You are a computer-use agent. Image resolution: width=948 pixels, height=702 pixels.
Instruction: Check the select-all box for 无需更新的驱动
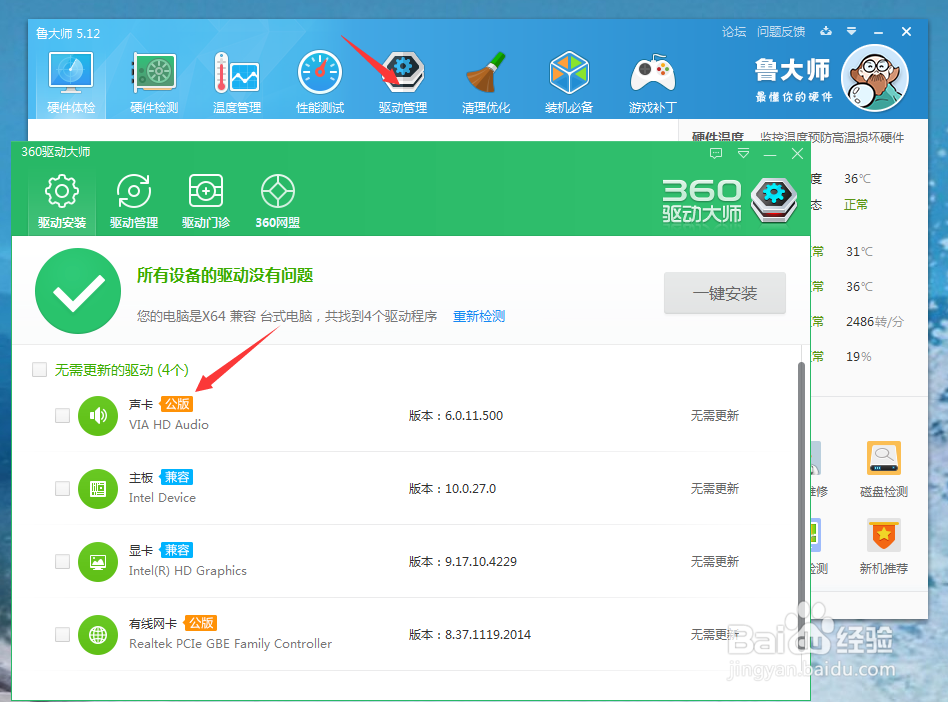click(39, 369)
